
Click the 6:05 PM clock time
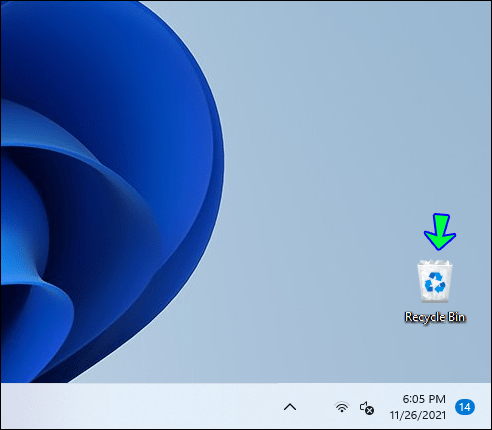[424, 399]
